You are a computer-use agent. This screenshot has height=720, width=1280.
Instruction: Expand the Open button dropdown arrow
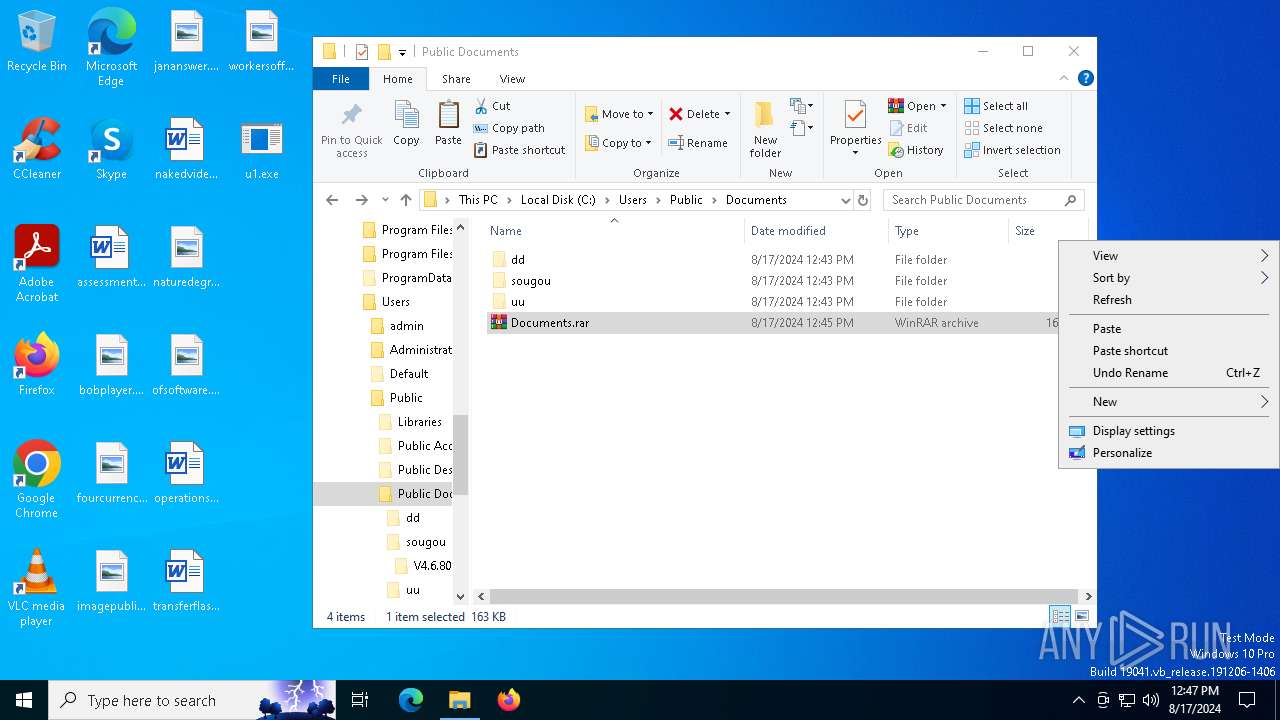[943, 106]
